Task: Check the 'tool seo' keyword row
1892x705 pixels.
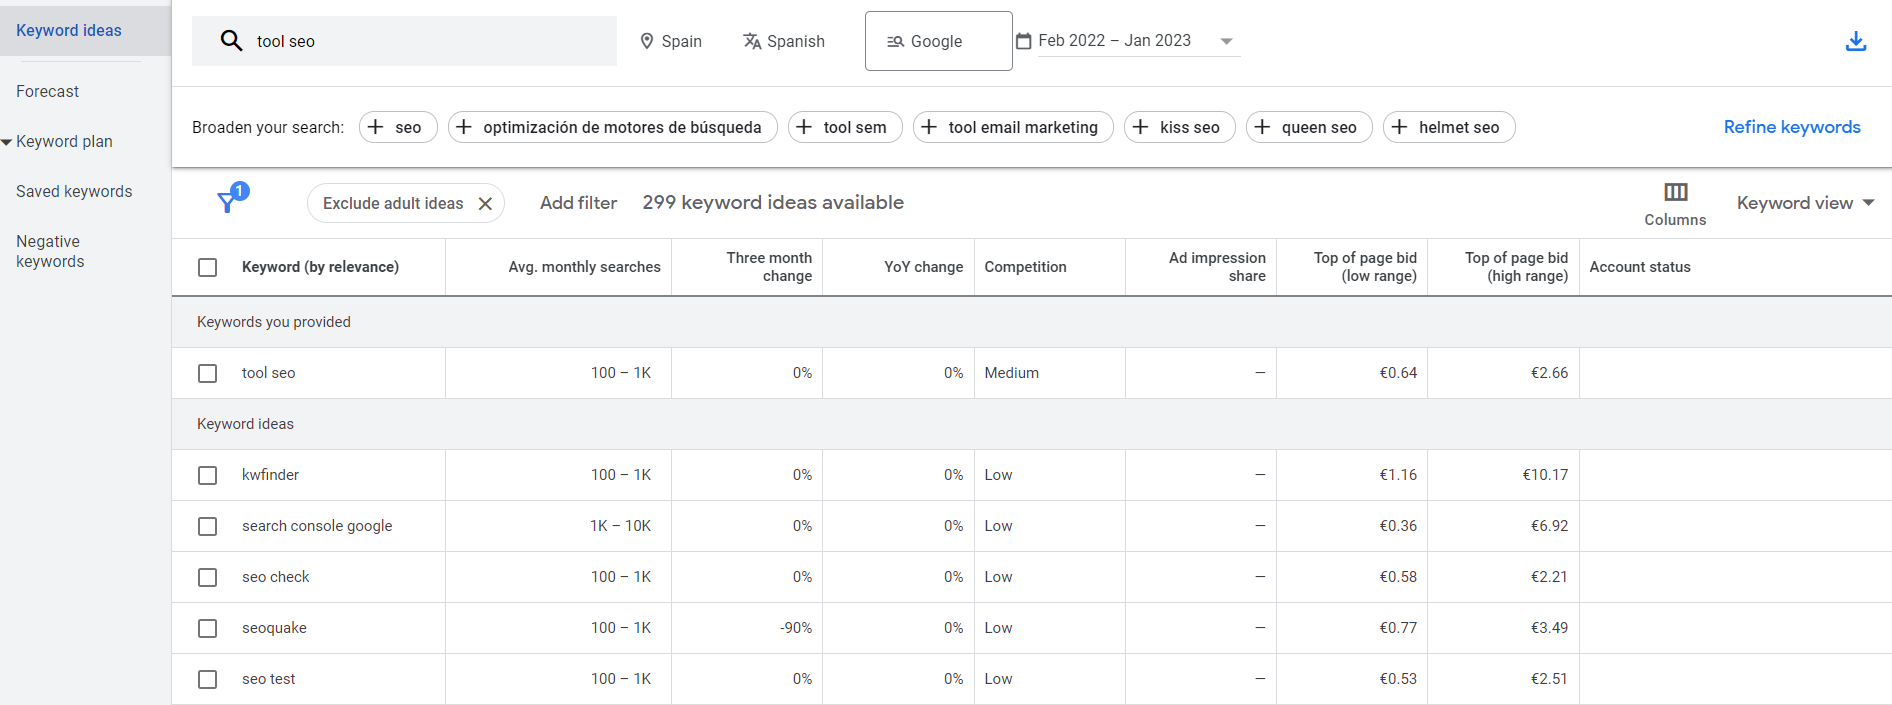Action: pos(208,373)
